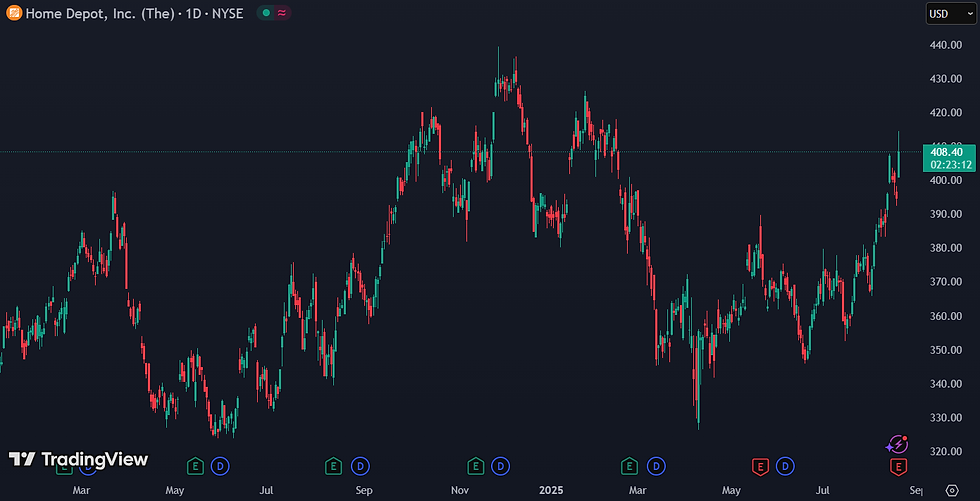
Task: Click the green market-open status dot
Action: [266, 12]
